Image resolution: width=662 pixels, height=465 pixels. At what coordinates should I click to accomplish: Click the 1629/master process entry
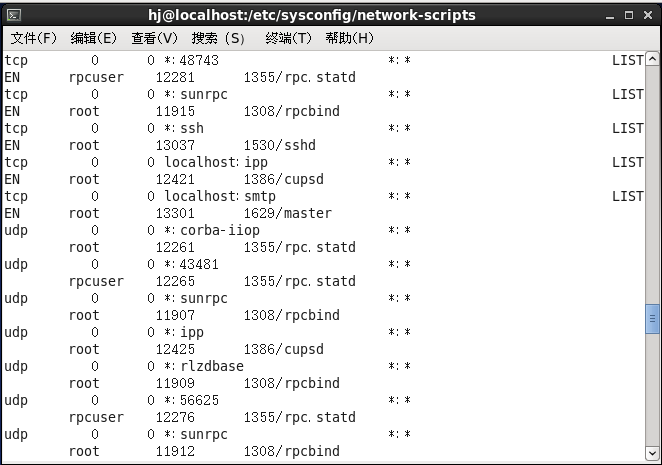[x=288, y=213]
